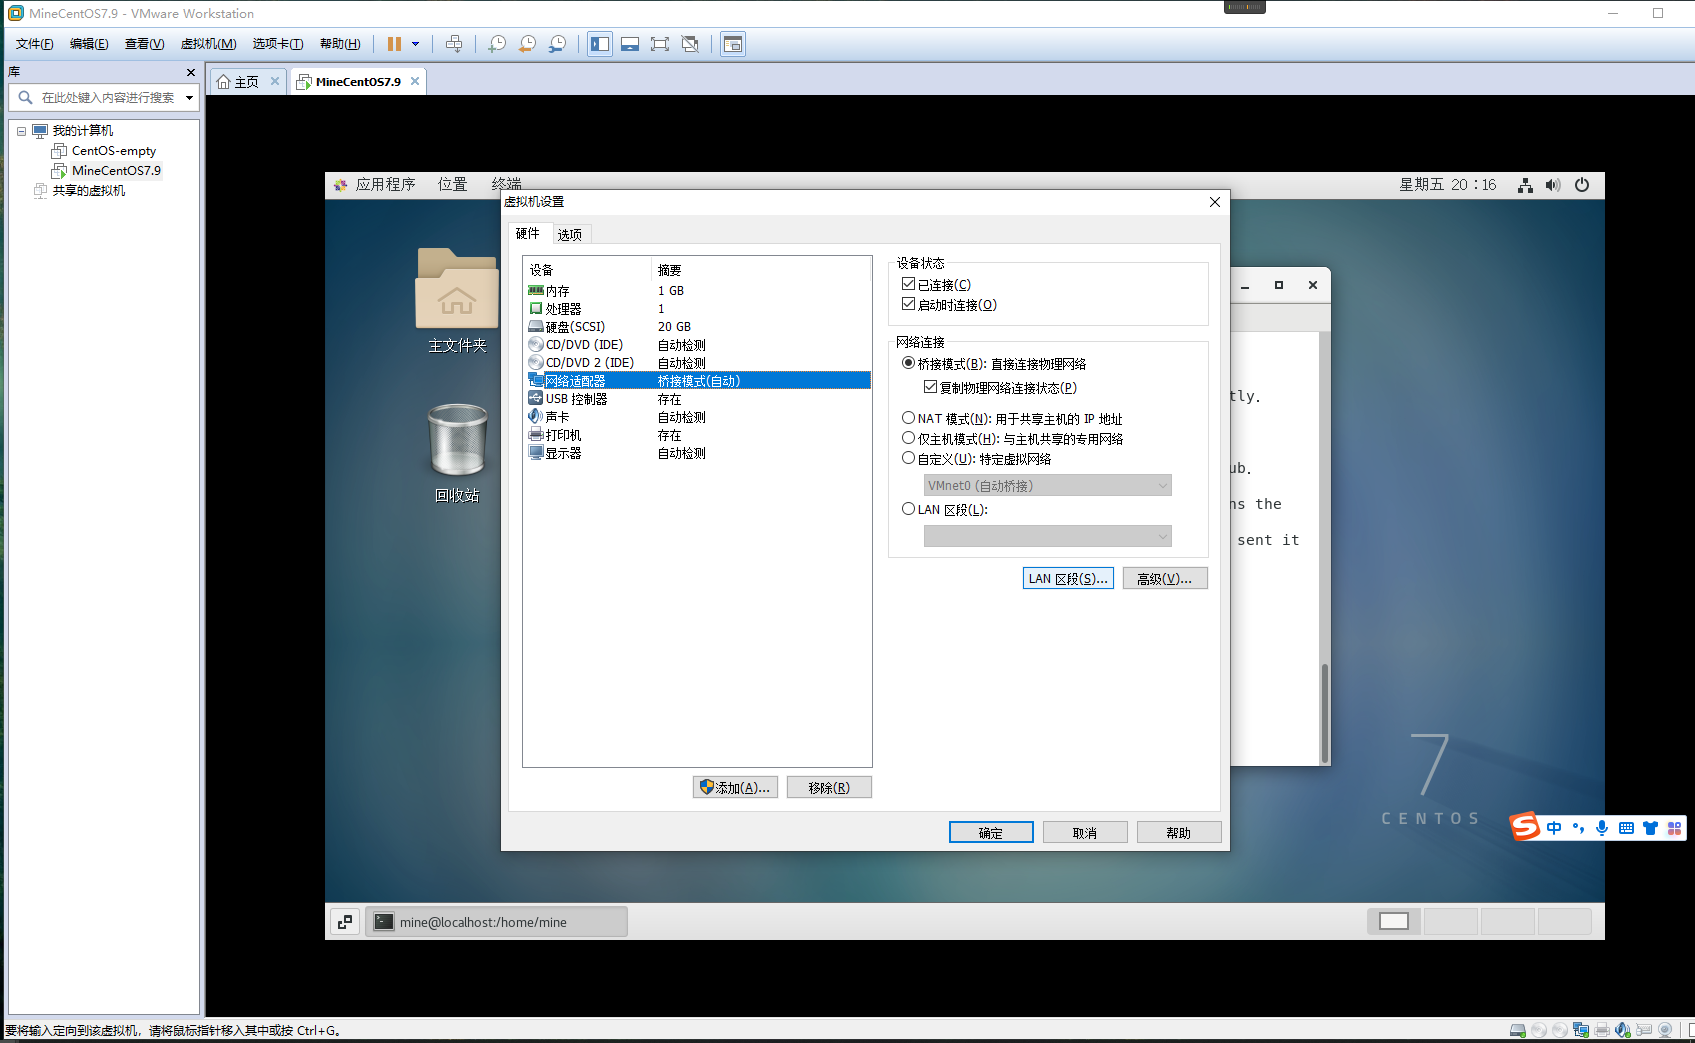The width and height of the screenshot is (1695, 1043).
Task: Click the CentOS network status icon
Action: click(x=1525, y=185)
